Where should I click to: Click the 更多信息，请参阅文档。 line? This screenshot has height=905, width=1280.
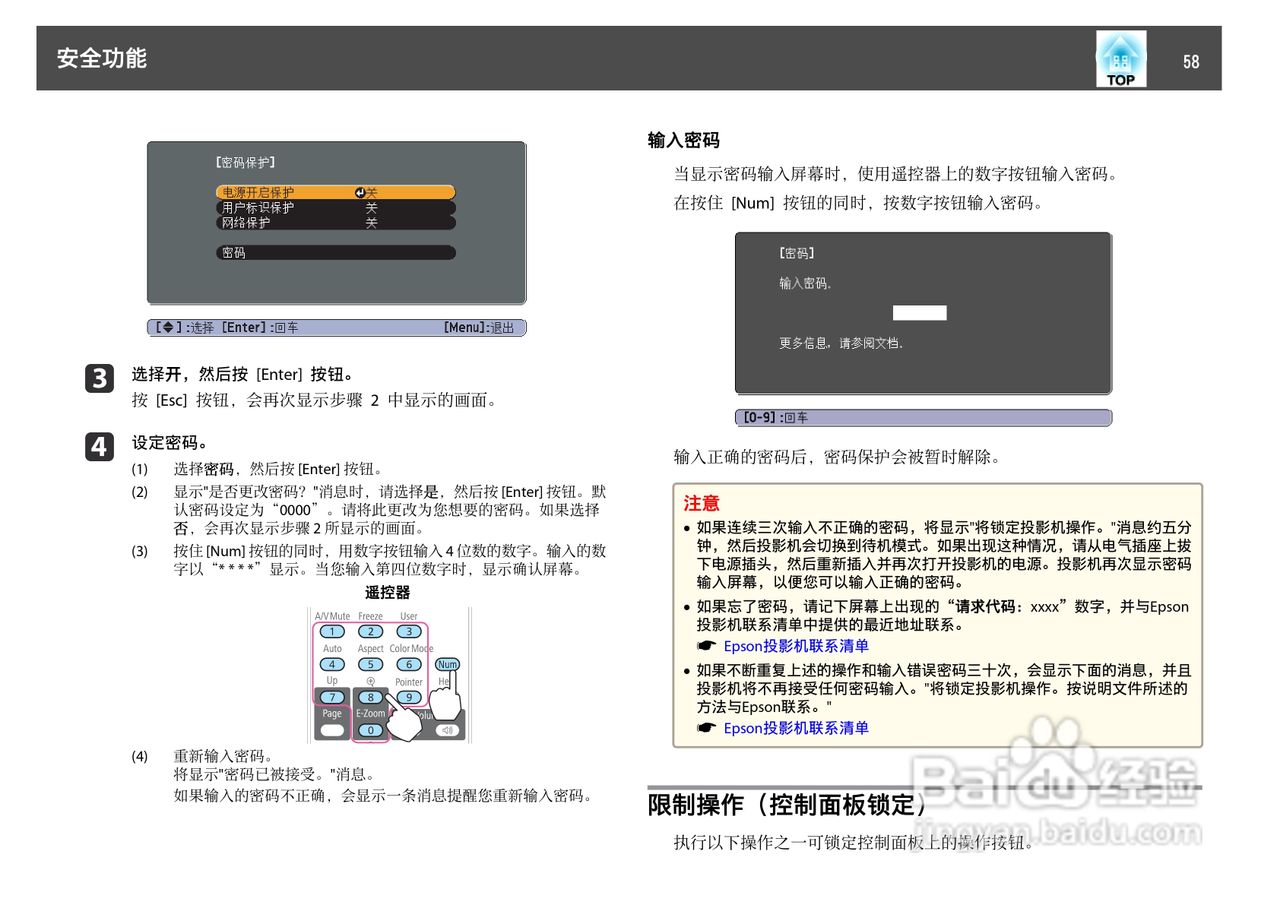842,343
